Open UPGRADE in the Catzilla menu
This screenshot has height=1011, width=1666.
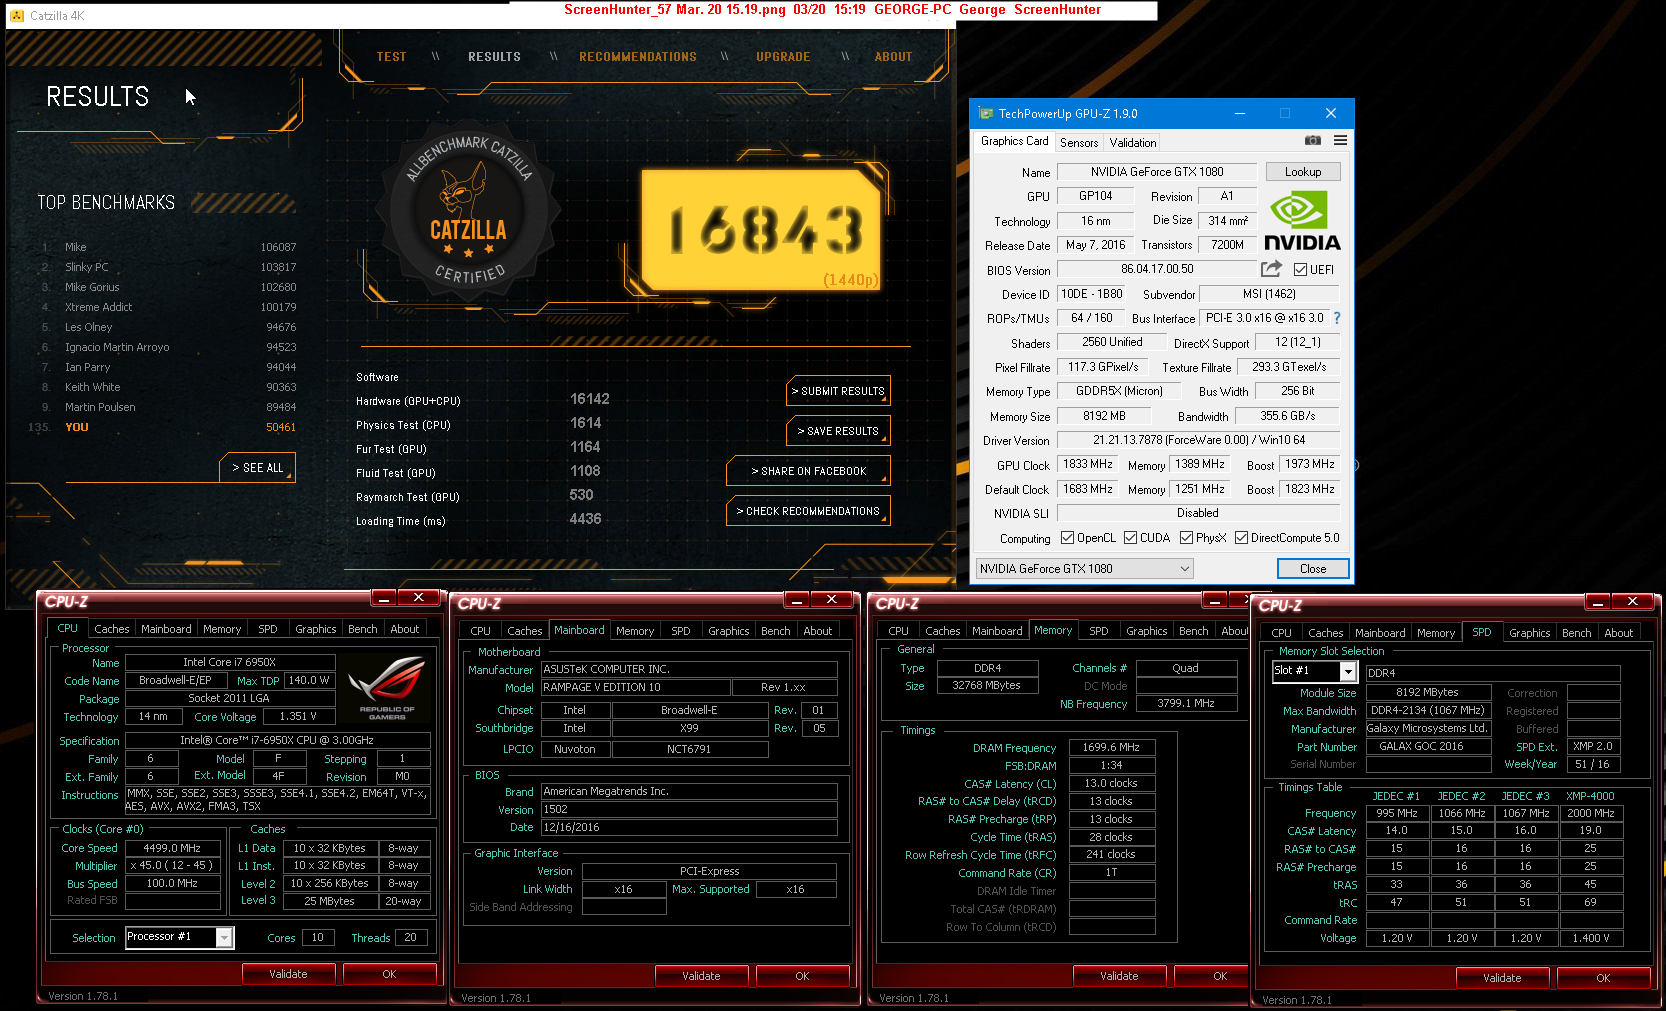tap(783, 57)
